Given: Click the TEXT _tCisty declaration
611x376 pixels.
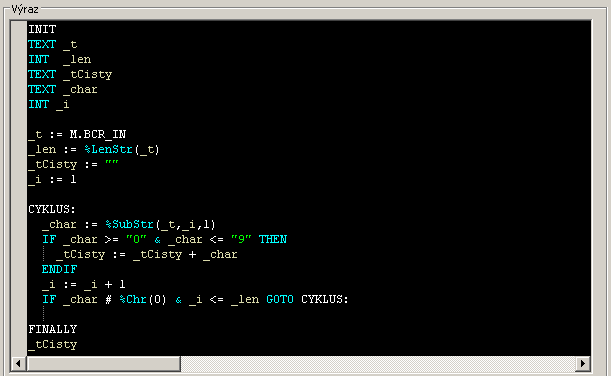Looking at the screenshot, I should click(x=70, y=74).
